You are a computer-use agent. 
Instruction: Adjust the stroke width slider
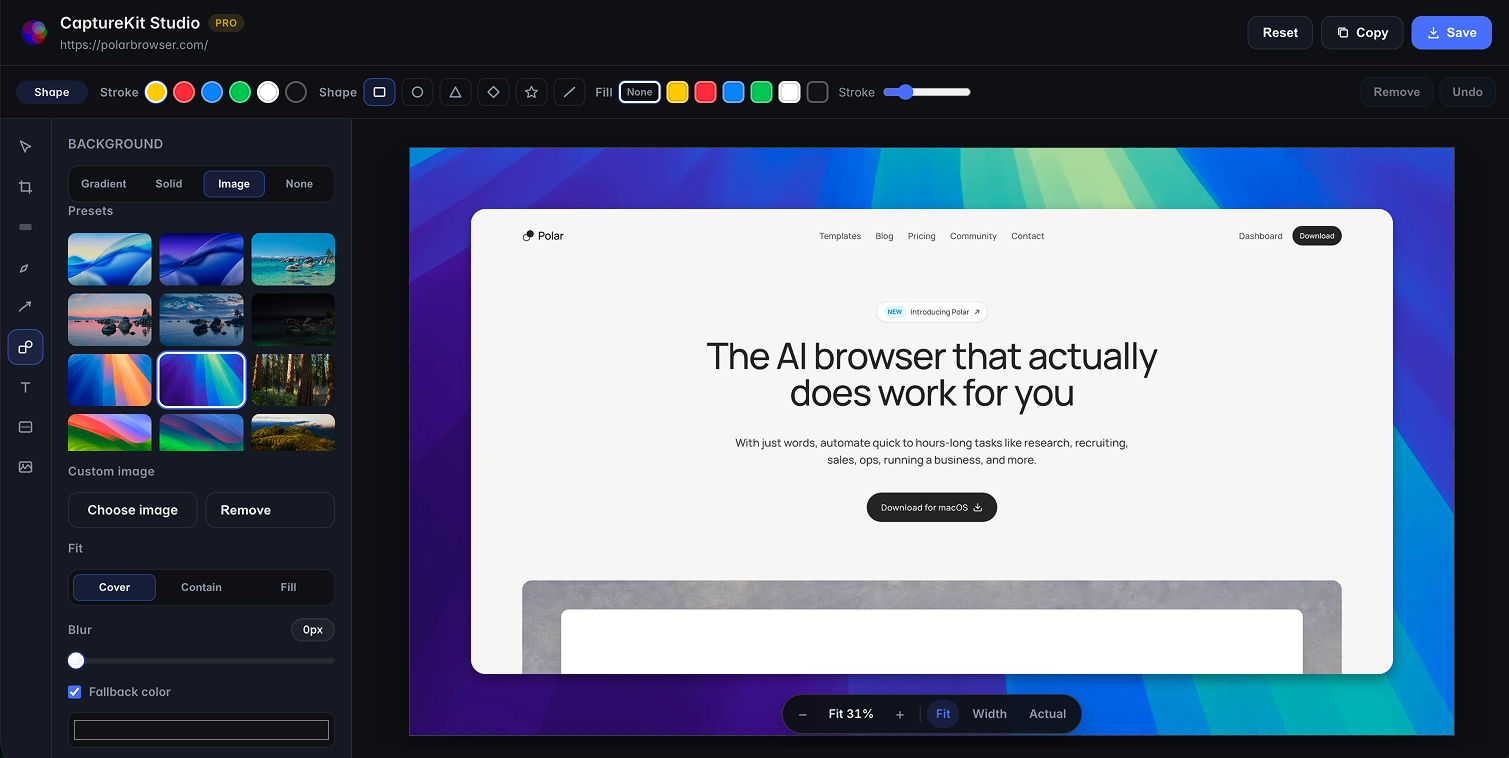(927, 92)
